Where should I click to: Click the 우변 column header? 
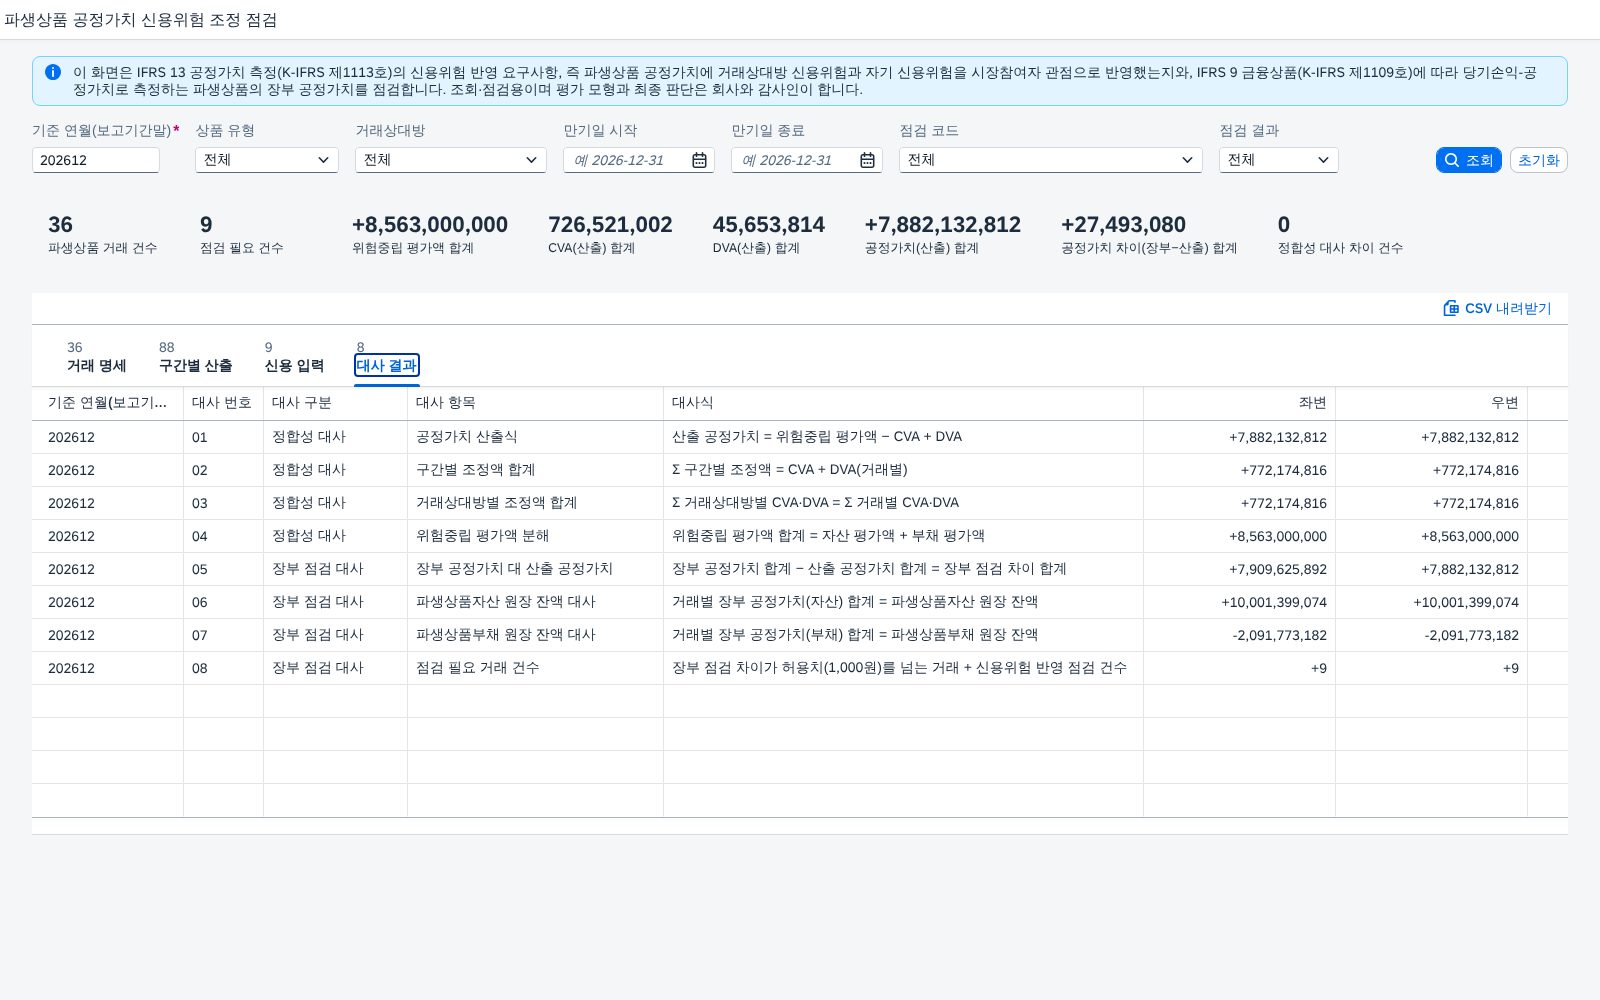click(x=1431, y=403)
